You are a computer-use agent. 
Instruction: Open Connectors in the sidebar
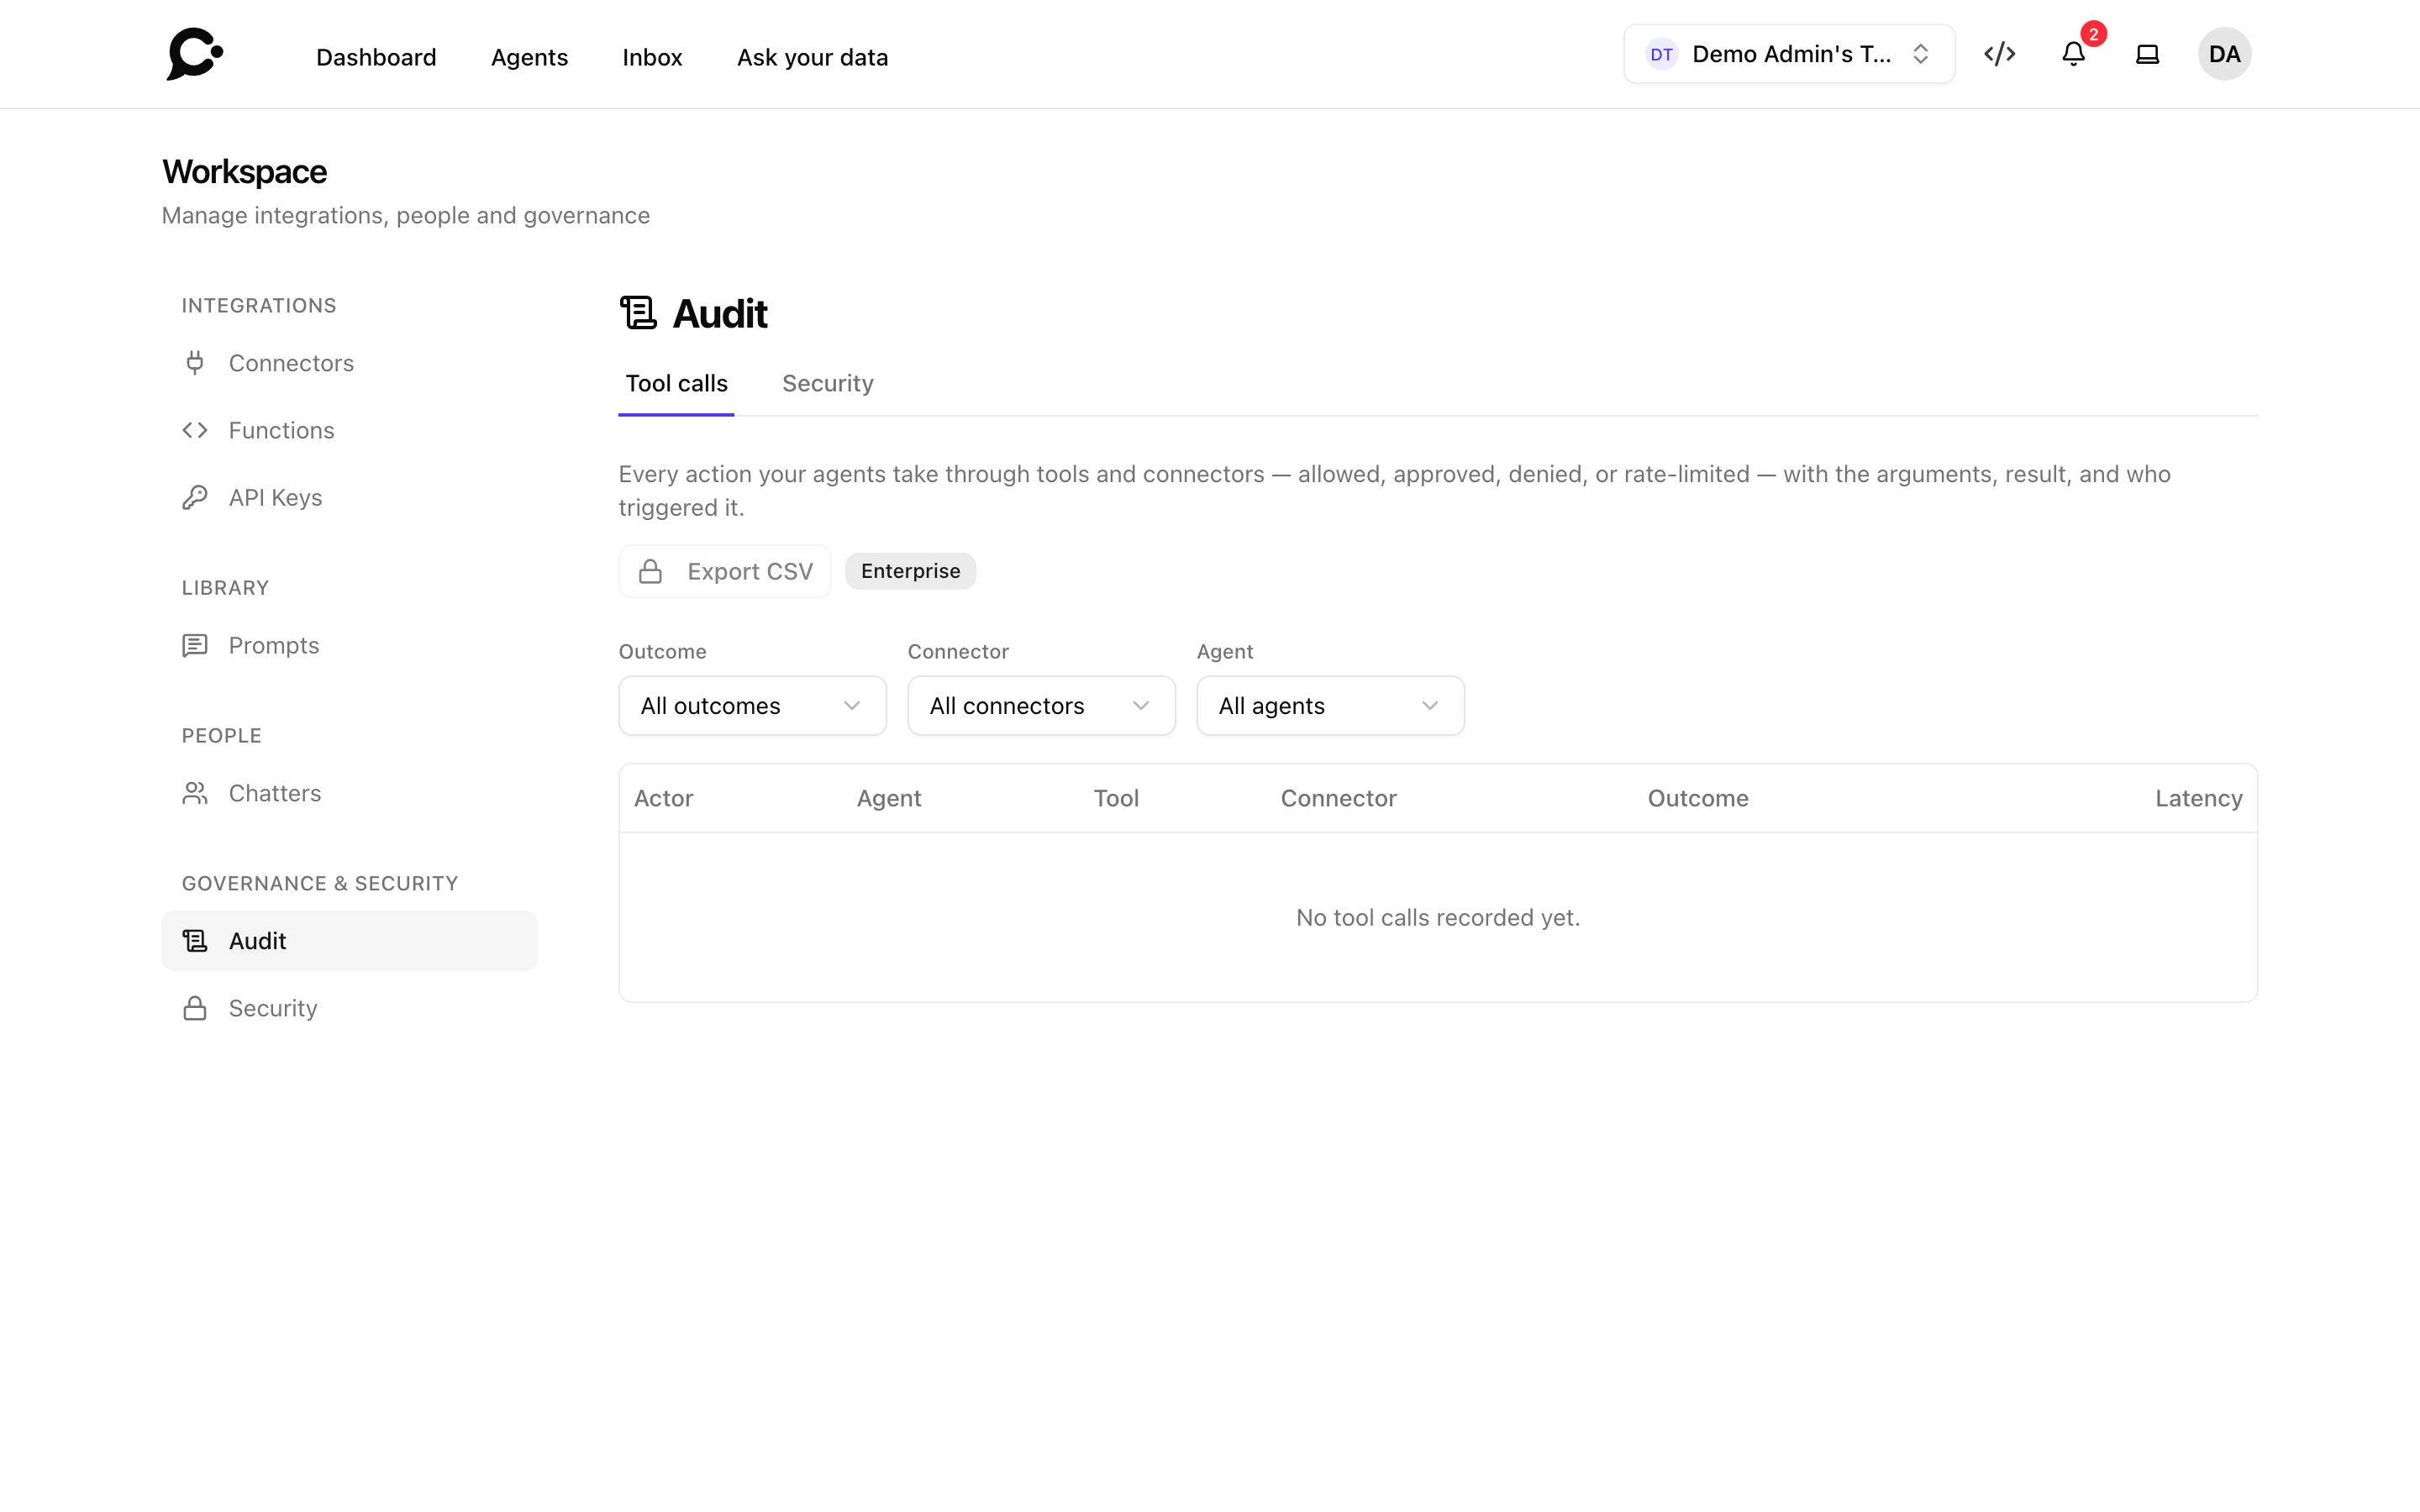point(349,363)
